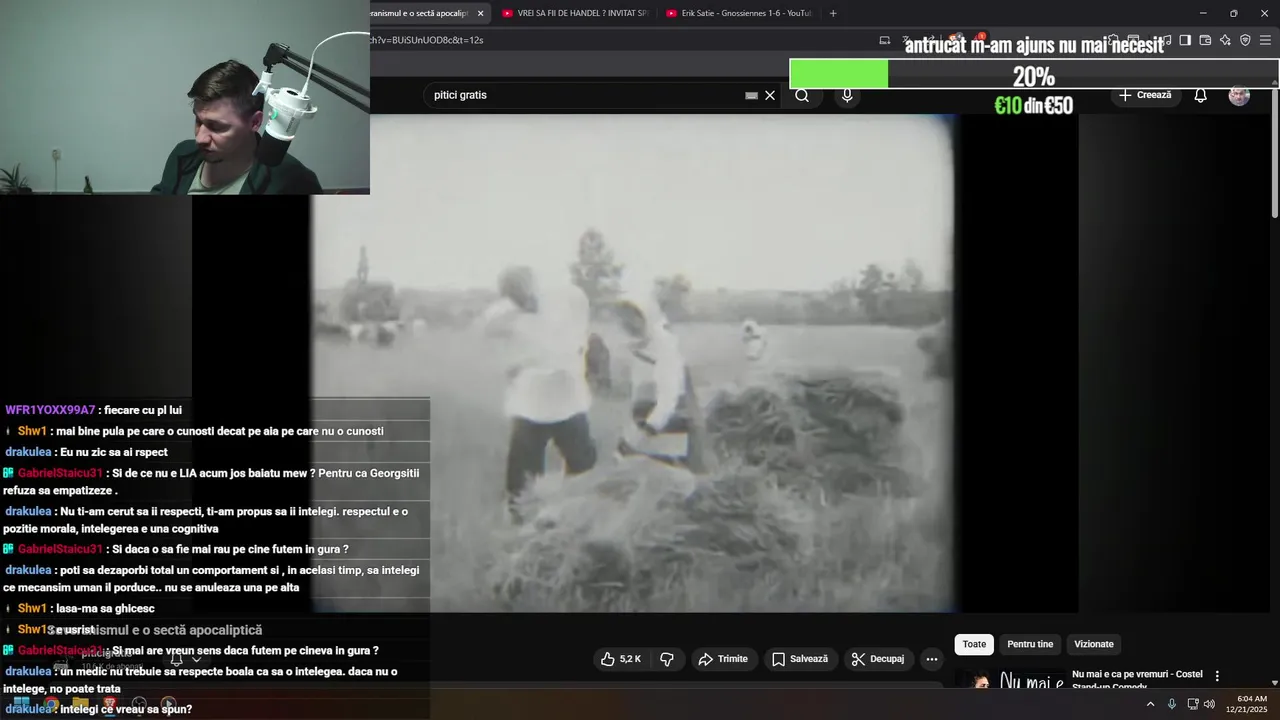Click chat username WFR1YOXX99A7
Viewport: 1280px width, 720px height.
50,410
